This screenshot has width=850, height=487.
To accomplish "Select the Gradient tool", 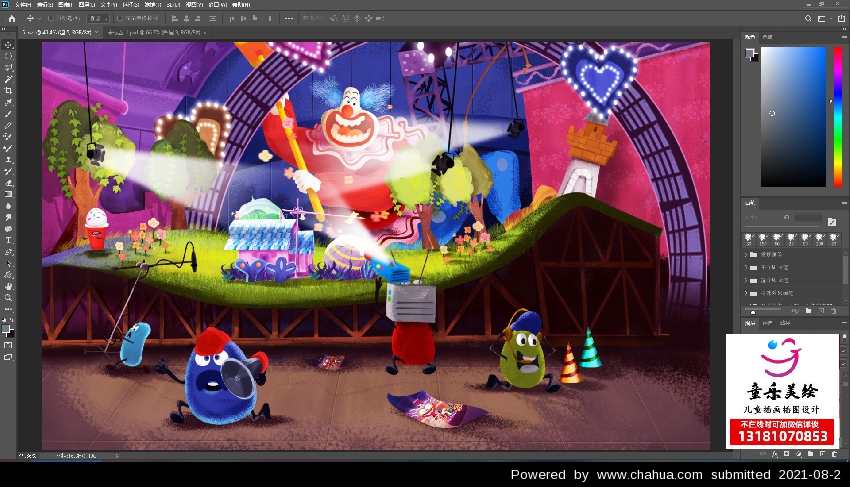I will pos(8,194).
